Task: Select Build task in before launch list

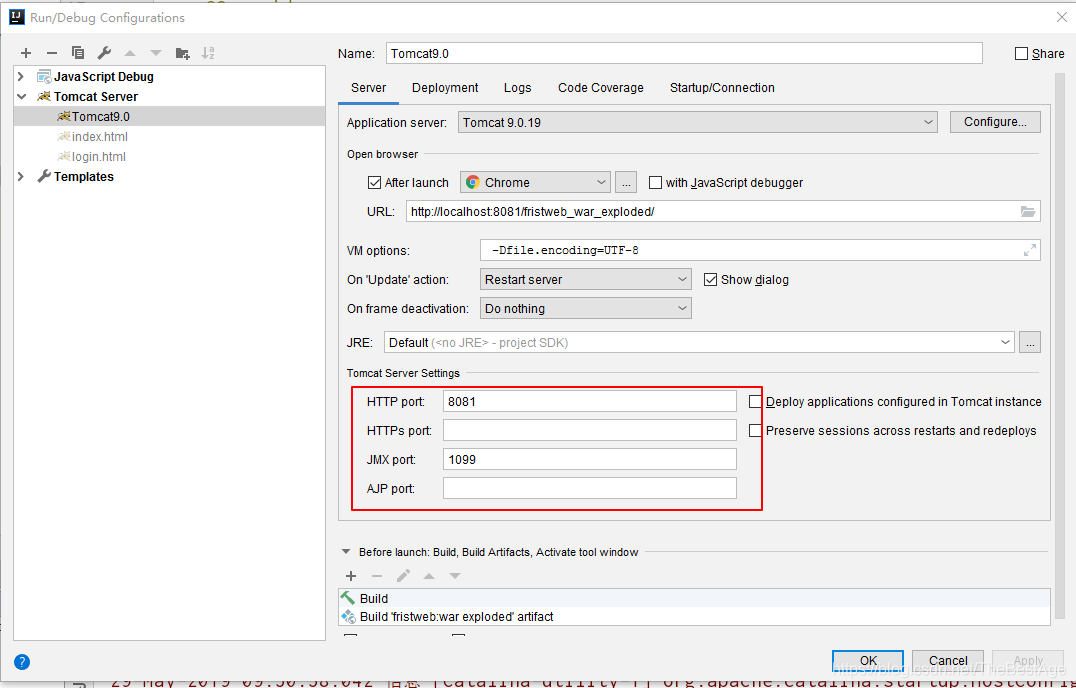Action: pyautogui.click(x=694, y=598)
